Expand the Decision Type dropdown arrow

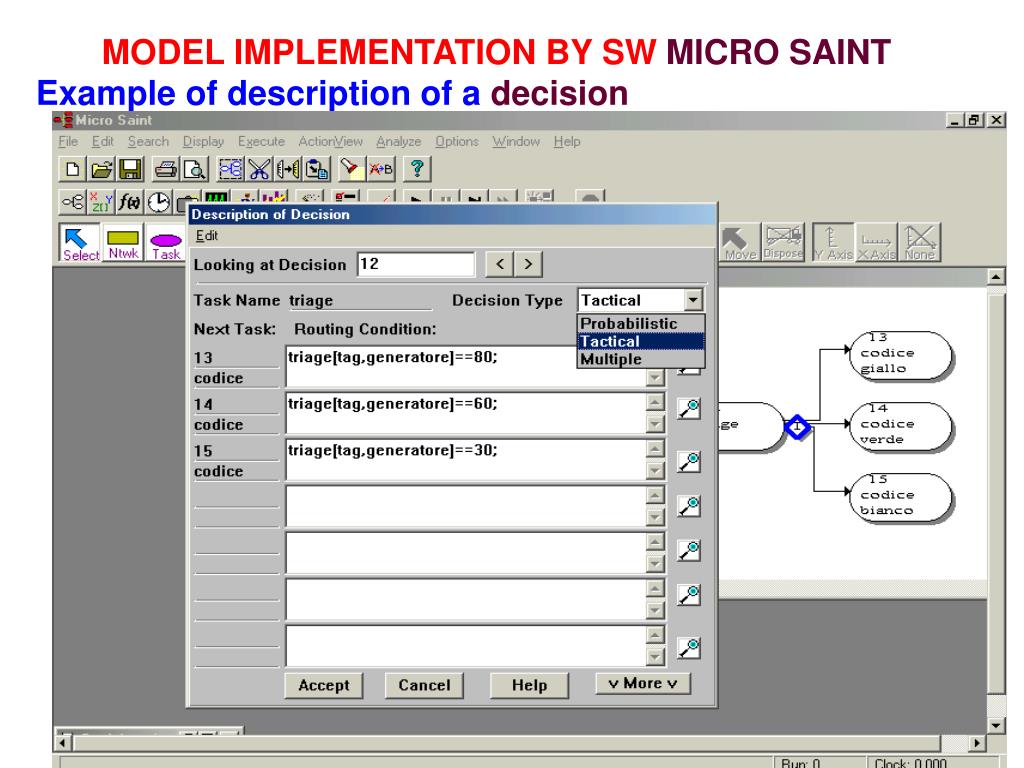pyautogui.click(x=693, y=300)
